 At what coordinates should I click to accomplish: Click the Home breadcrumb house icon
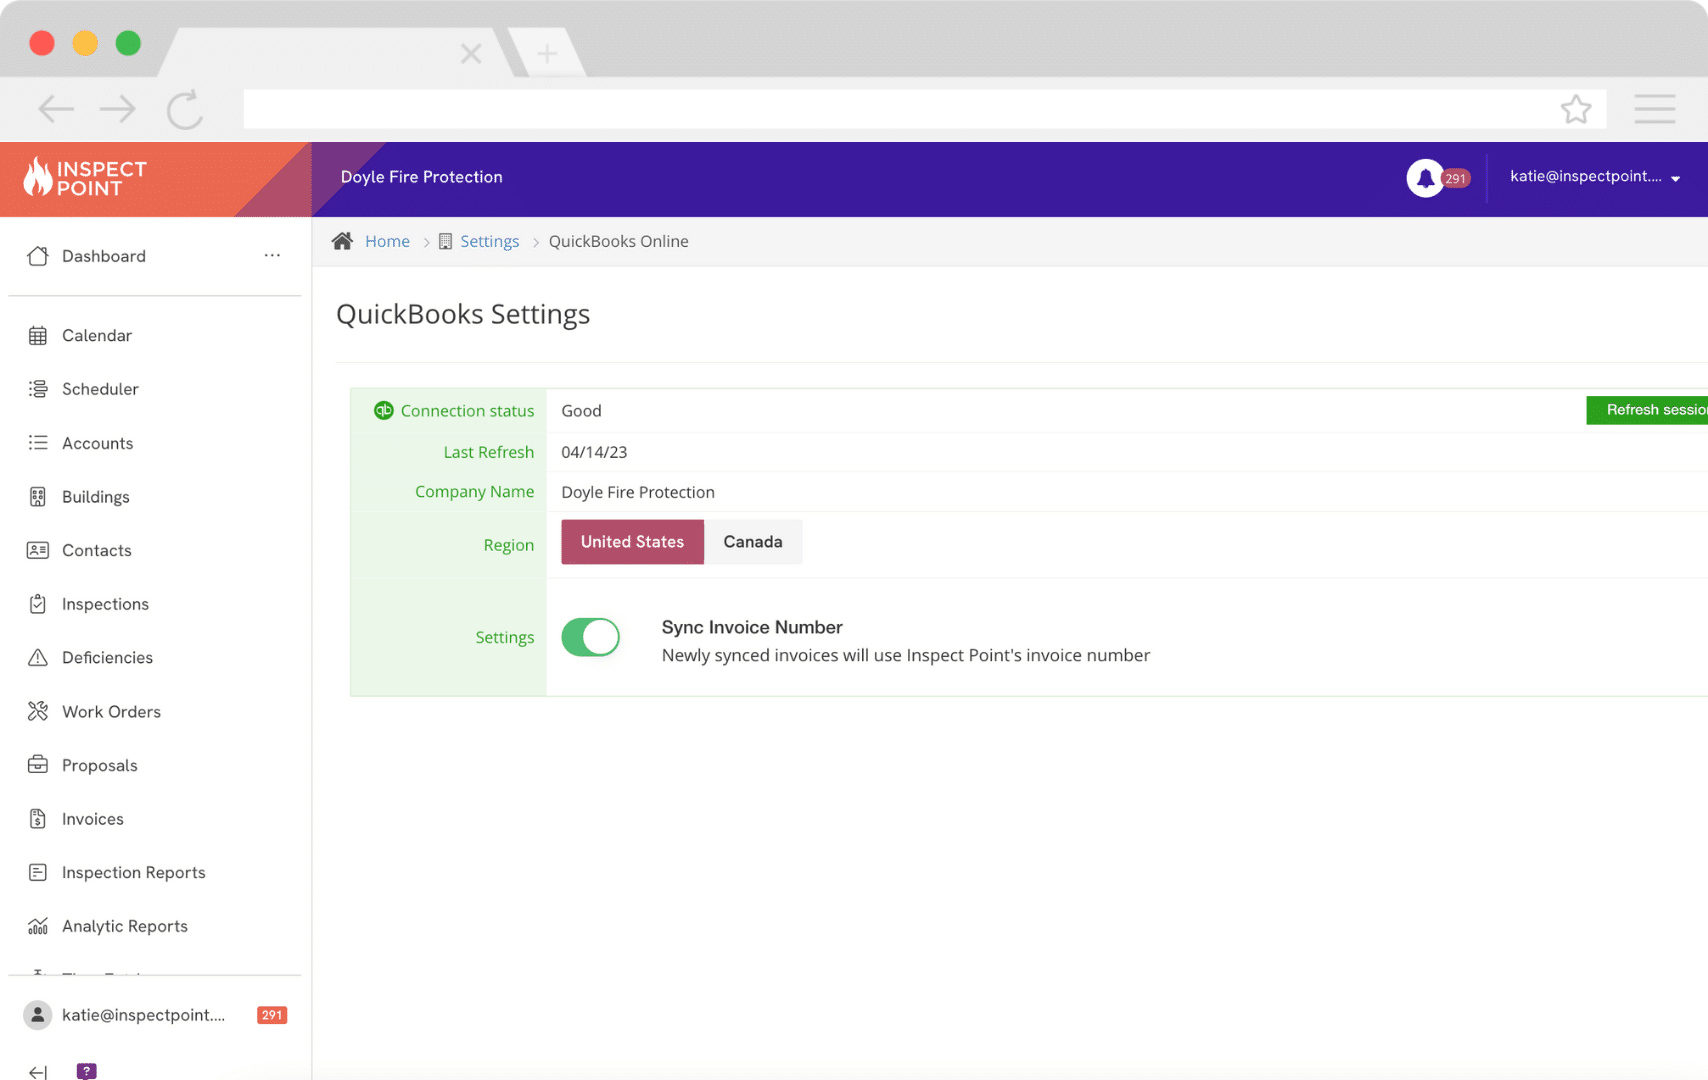pyautogui.click(x=343, y=241)
